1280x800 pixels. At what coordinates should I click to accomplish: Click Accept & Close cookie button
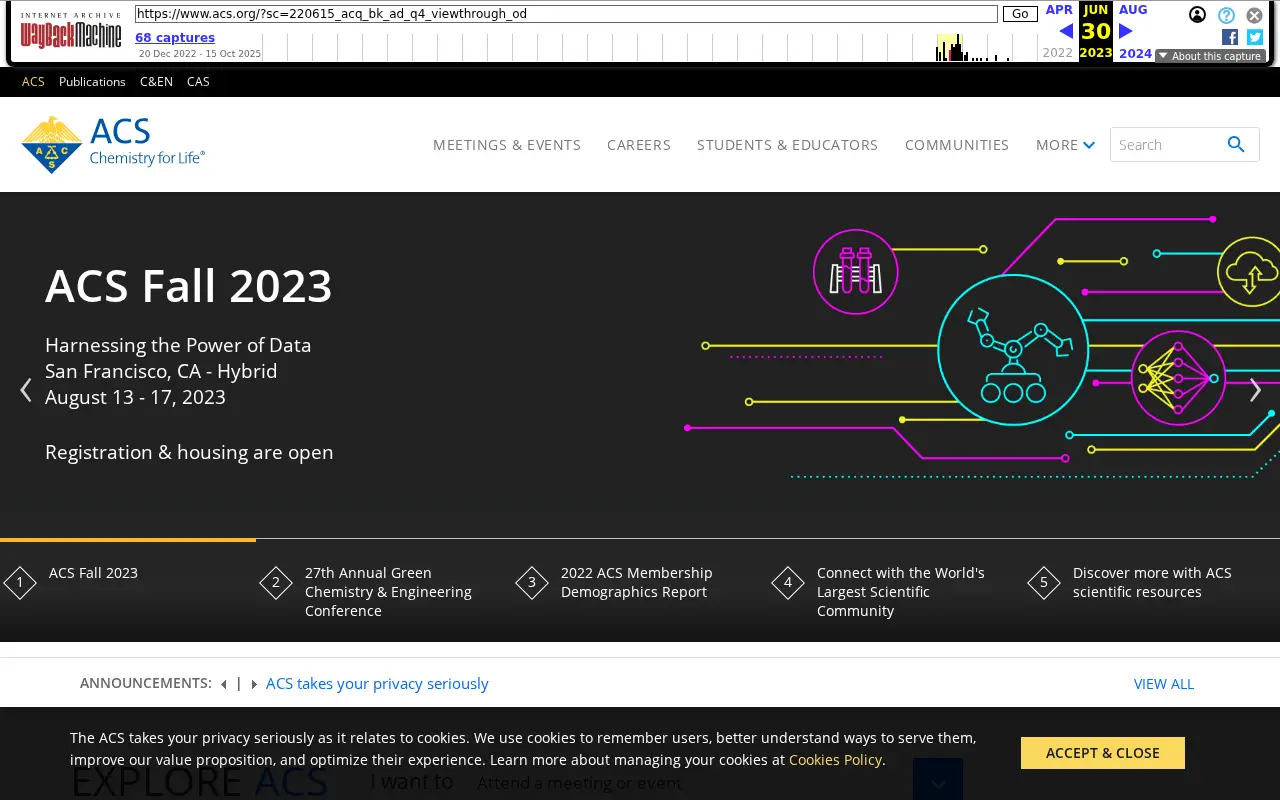coord(1103,753)
